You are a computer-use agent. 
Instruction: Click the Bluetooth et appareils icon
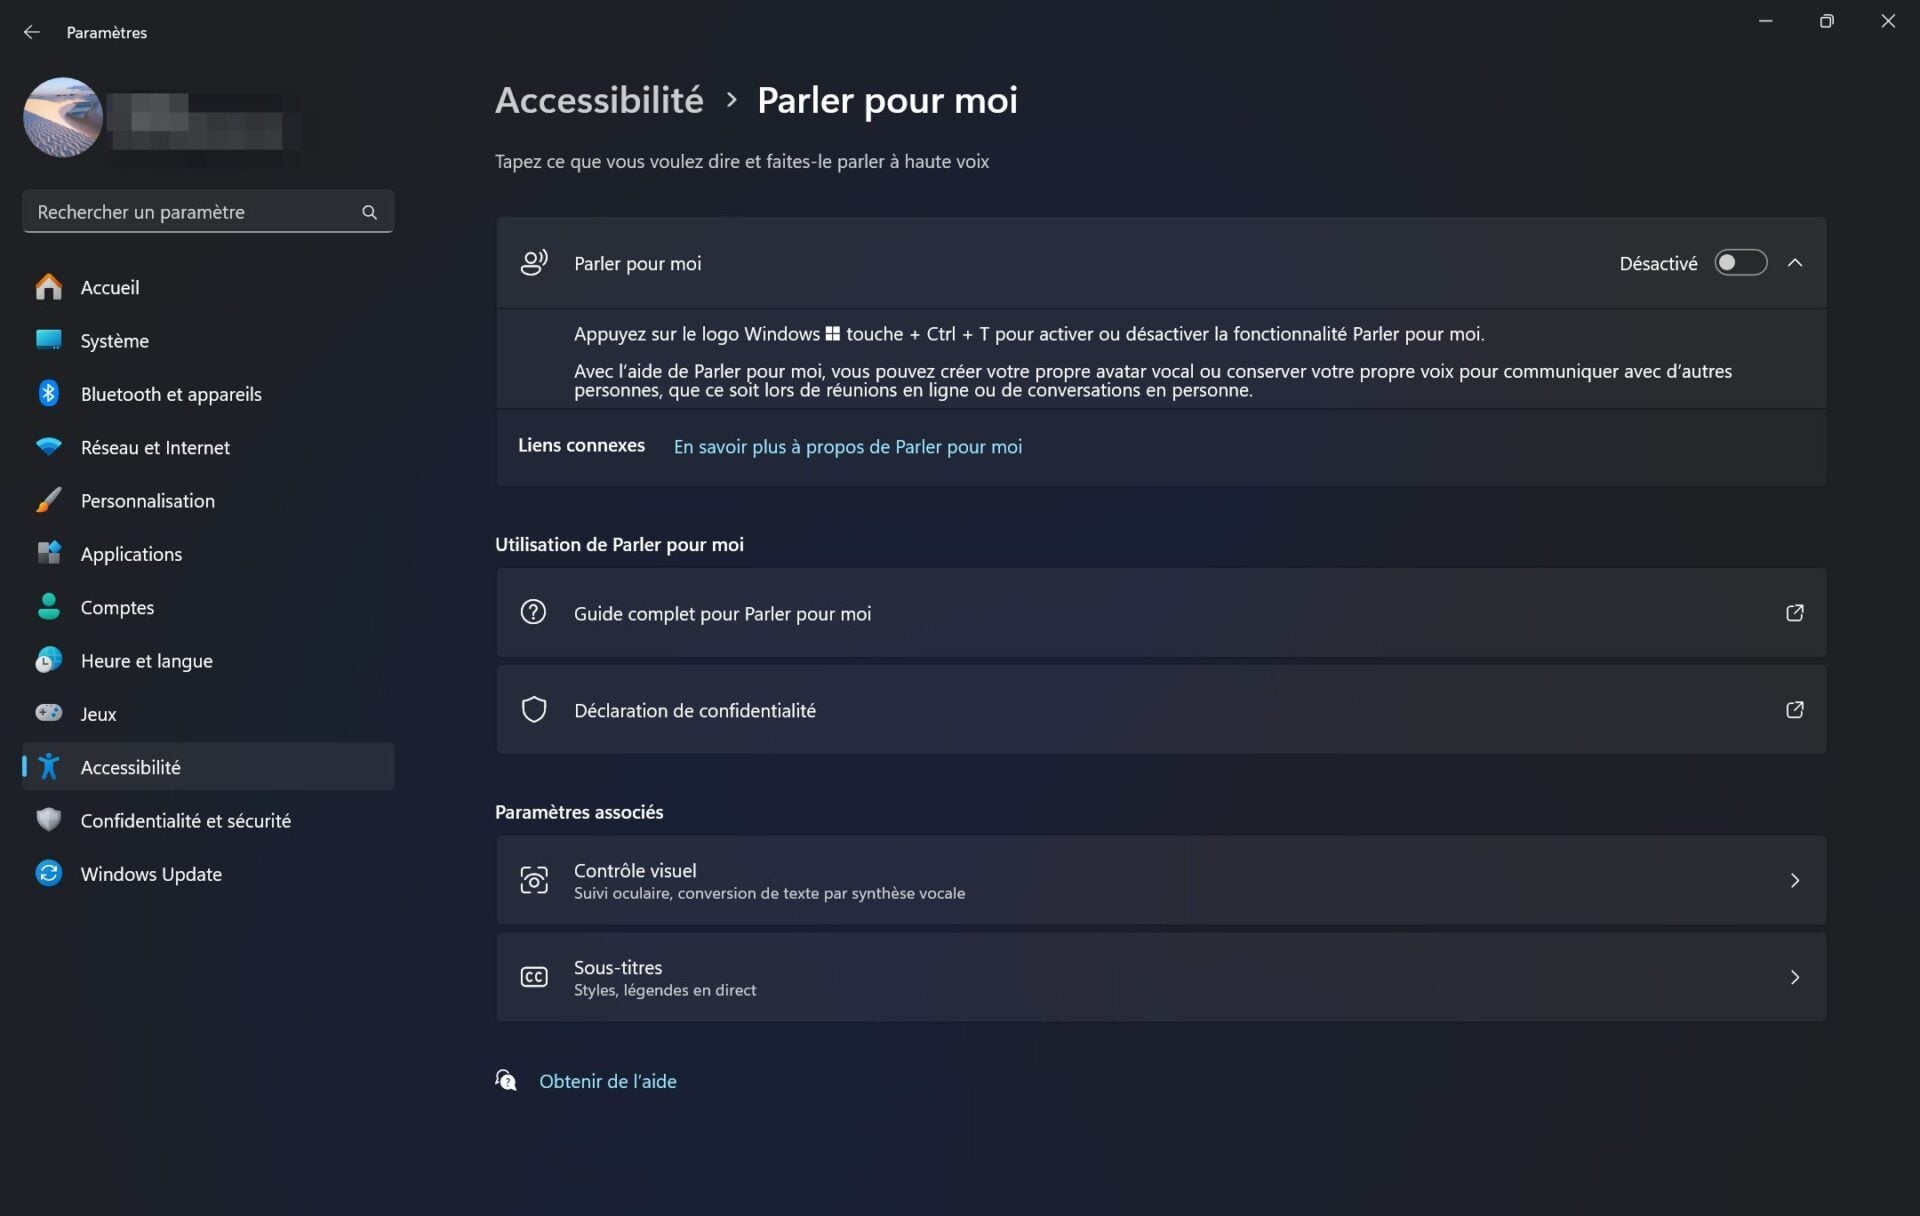click(48, 393)
